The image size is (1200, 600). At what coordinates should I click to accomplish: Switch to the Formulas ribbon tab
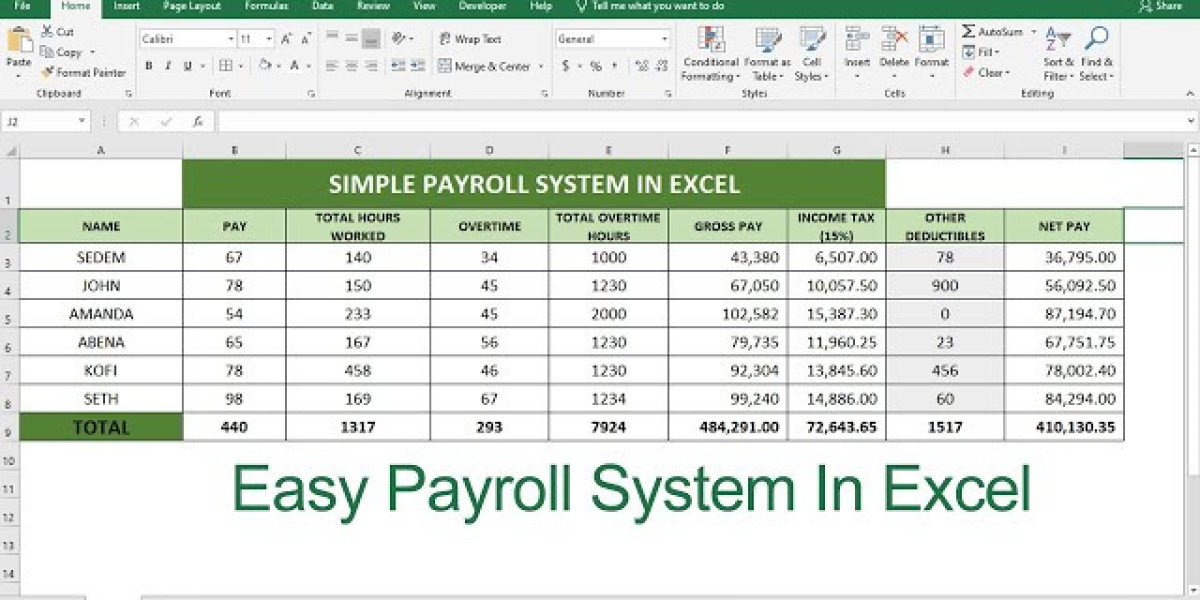click(x=265, y=6)
